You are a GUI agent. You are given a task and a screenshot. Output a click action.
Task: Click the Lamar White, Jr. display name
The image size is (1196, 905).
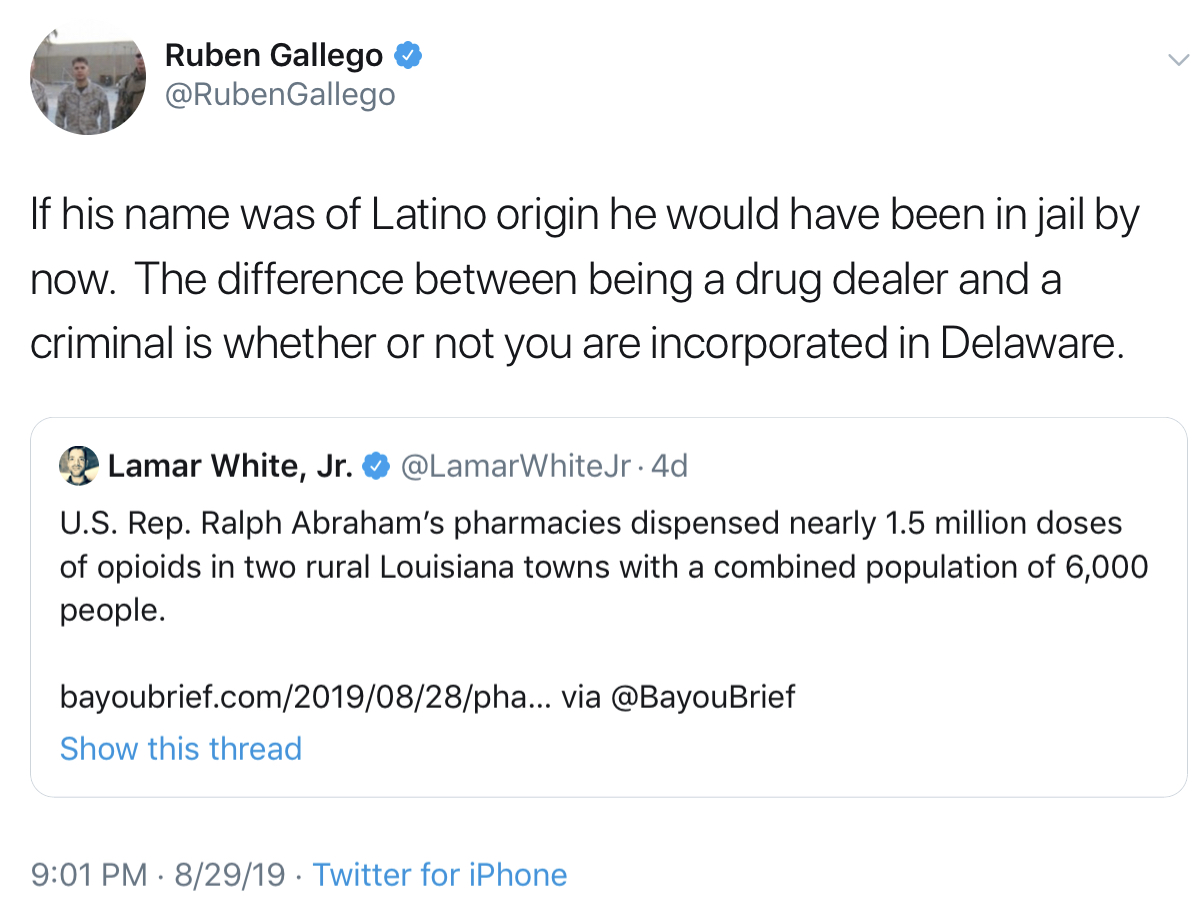(x=229, y=465)
